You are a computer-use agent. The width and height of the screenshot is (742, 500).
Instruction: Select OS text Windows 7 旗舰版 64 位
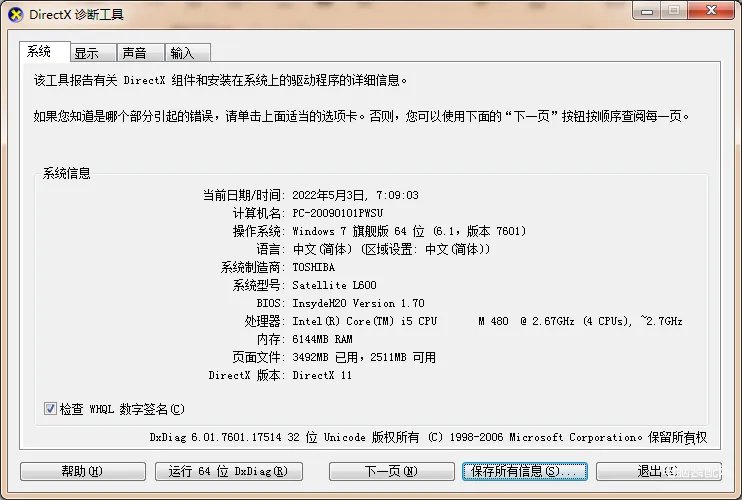(x=358, y=231)
